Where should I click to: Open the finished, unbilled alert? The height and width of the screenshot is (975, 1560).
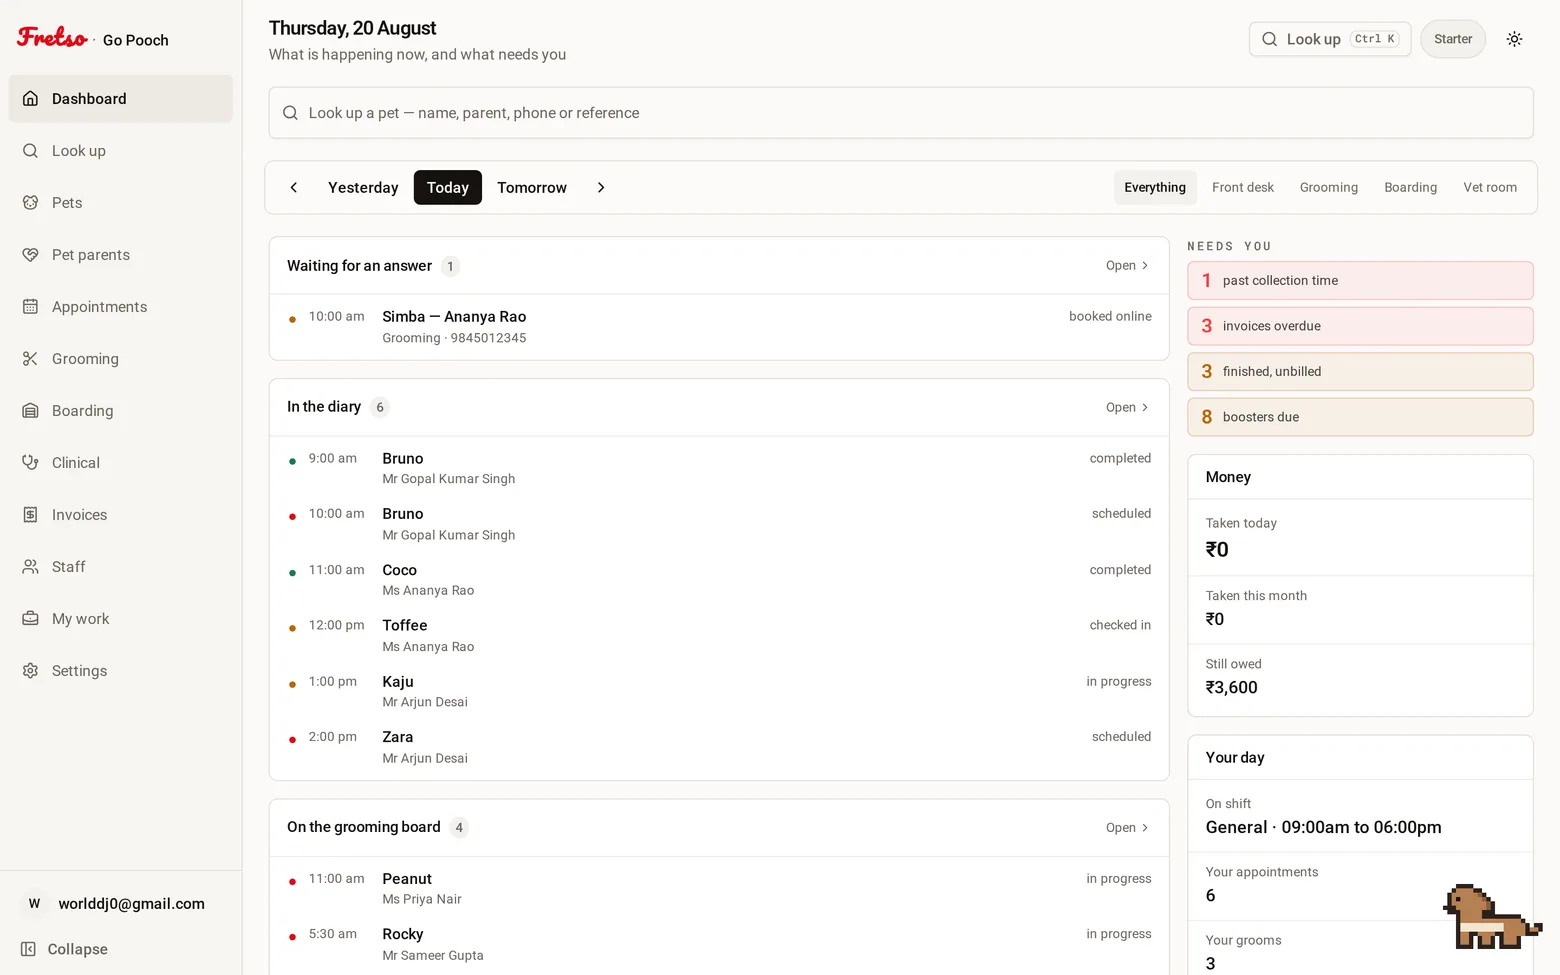tap(1360, 372)
